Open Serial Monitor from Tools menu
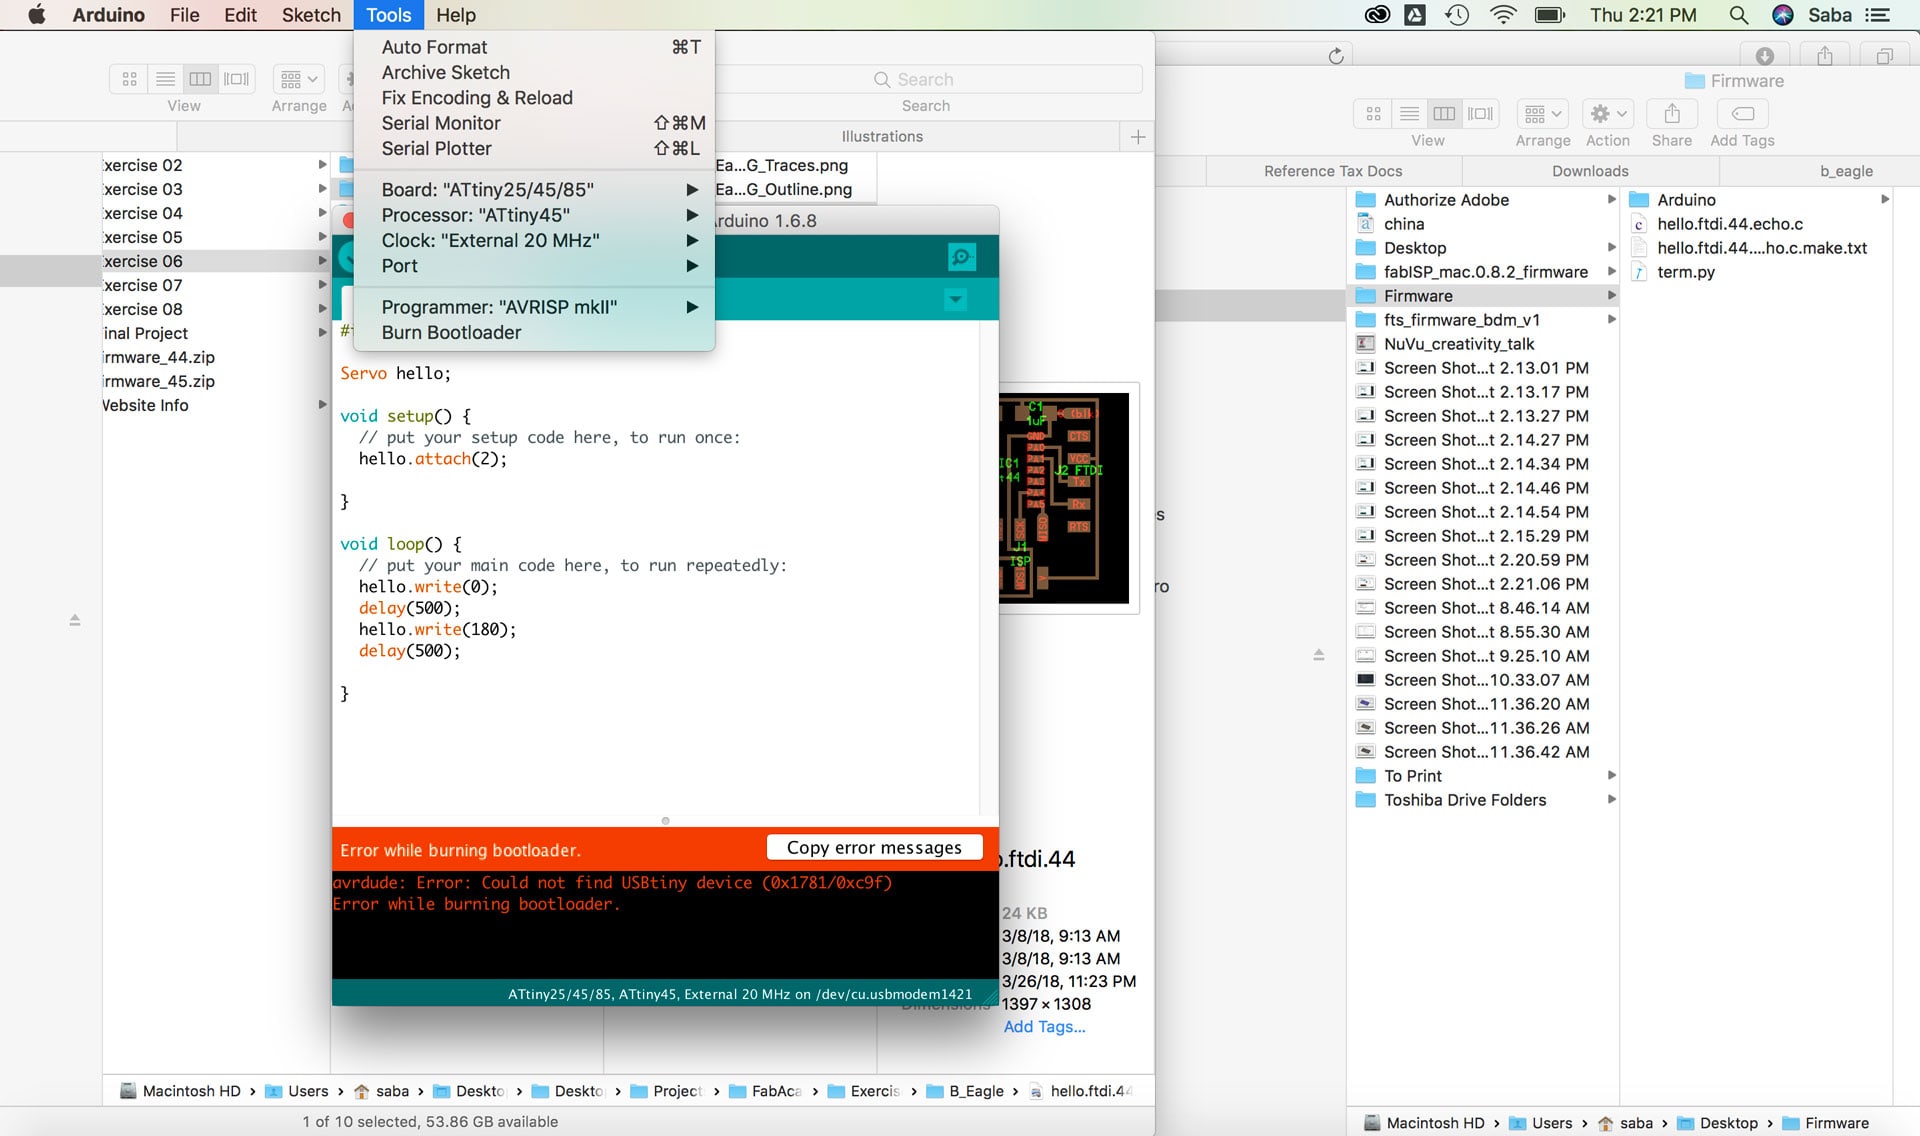The image size is (1920, 1136). pos(534,123)
